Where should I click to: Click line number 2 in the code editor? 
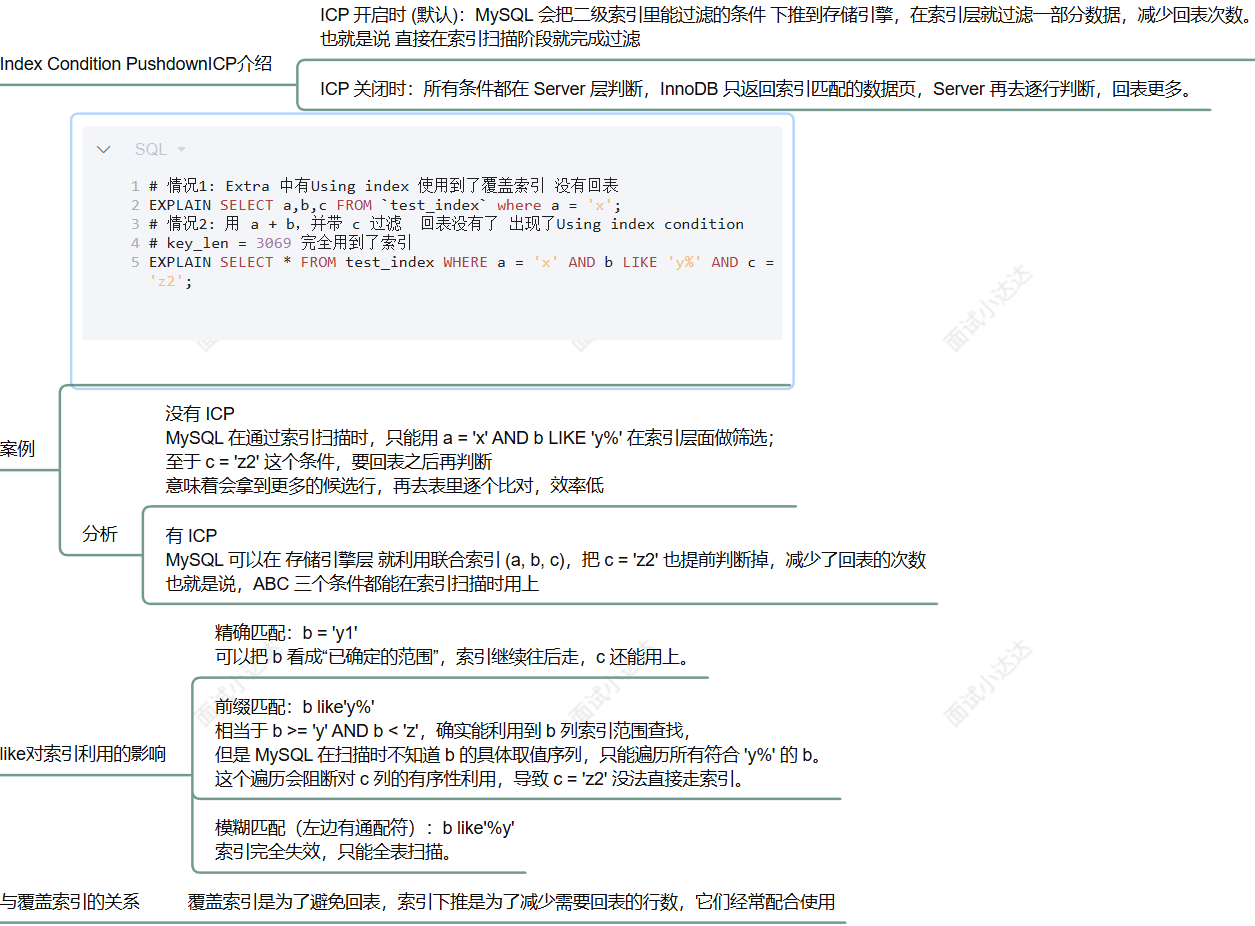[x=134, y=205]
